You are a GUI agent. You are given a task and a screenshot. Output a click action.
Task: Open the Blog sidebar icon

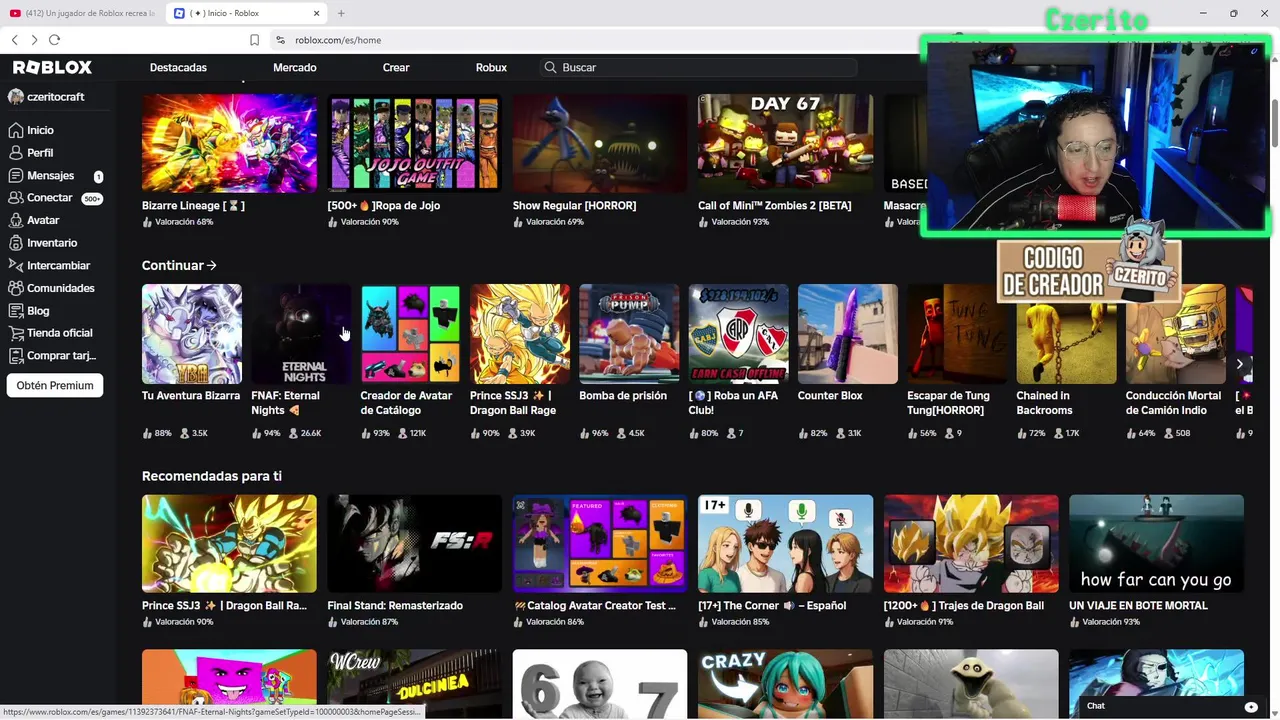click(15, 310)
